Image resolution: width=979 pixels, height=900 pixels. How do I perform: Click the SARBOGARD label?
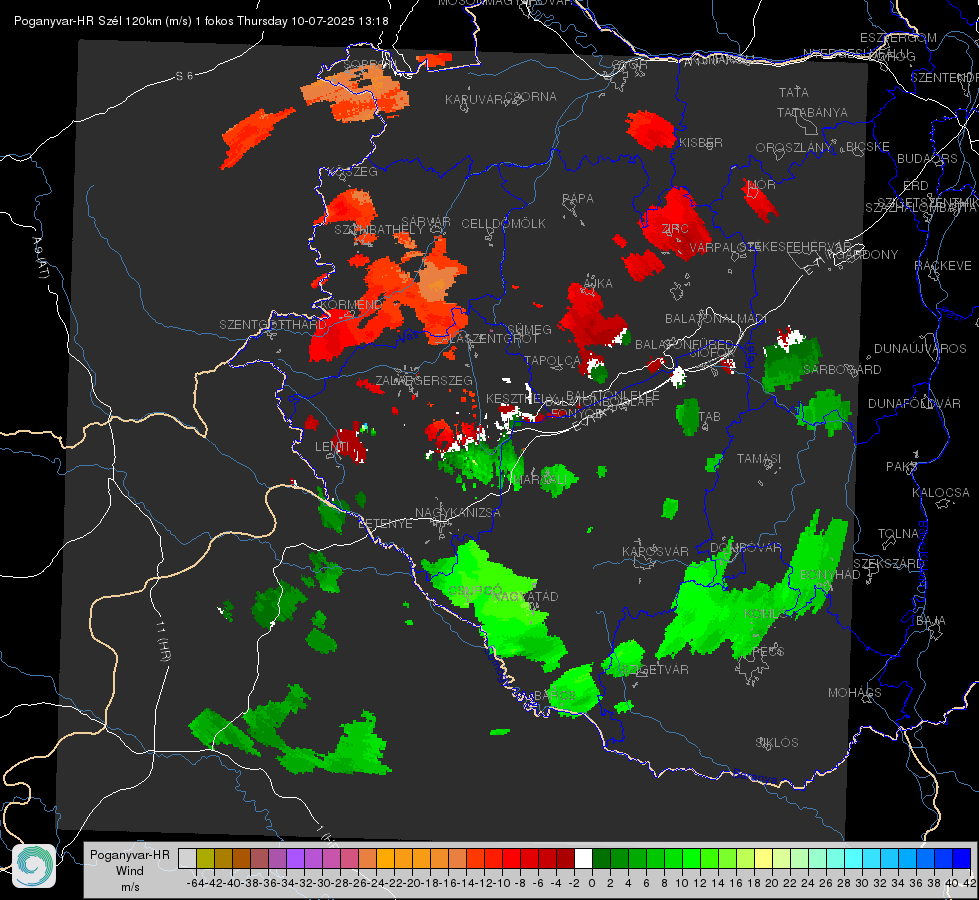842,370
